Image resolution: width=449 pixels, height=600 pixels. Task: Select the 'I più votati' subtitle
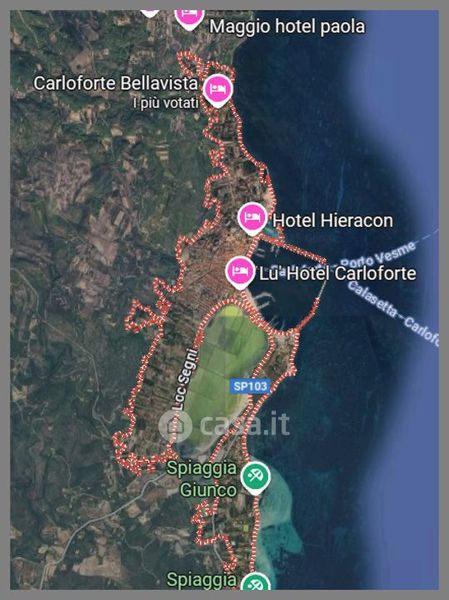coord(166,103)
